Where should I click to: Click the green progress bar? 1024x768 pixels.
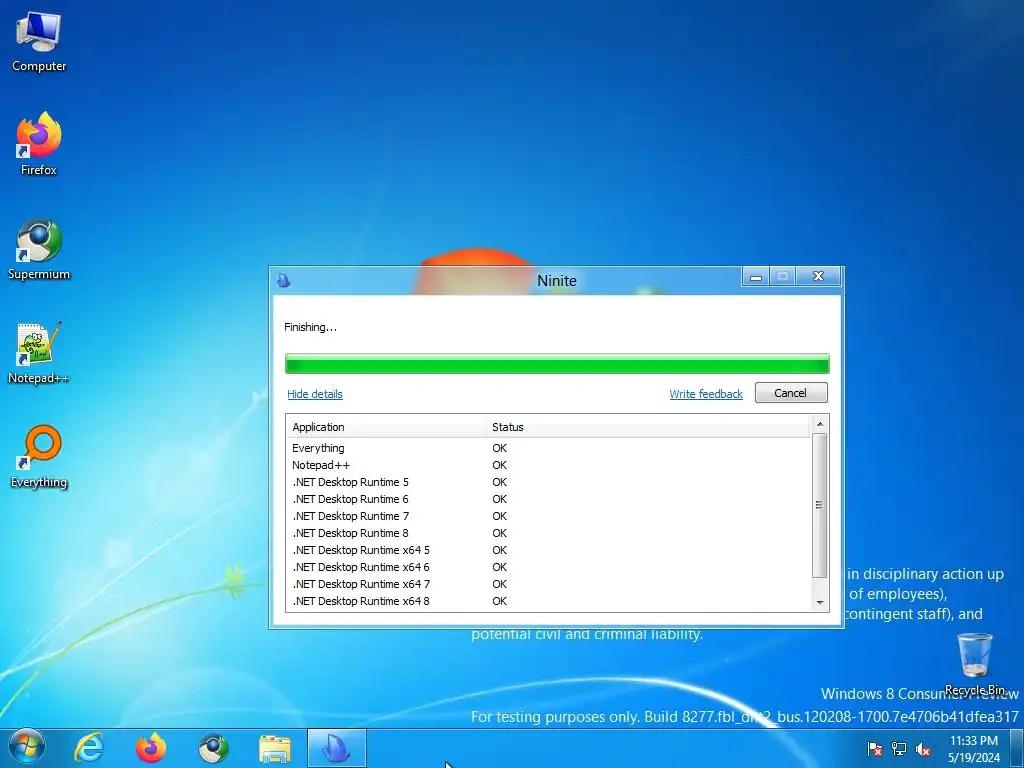tap(557, 364)
